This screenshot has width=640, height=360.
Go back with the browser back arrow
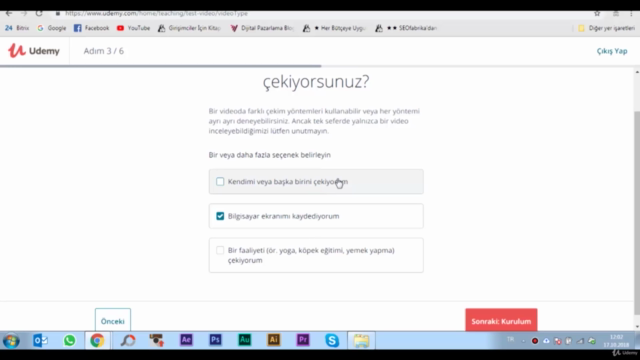click(9, 13)
